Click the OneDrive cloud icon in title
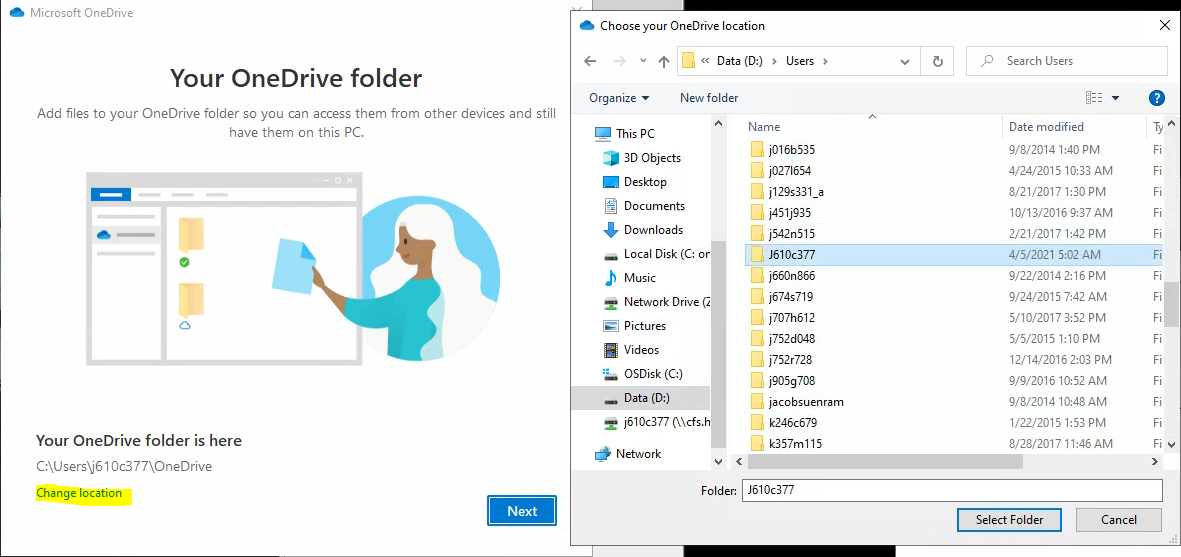This screenshot has height=557, width=1181. 587,26
